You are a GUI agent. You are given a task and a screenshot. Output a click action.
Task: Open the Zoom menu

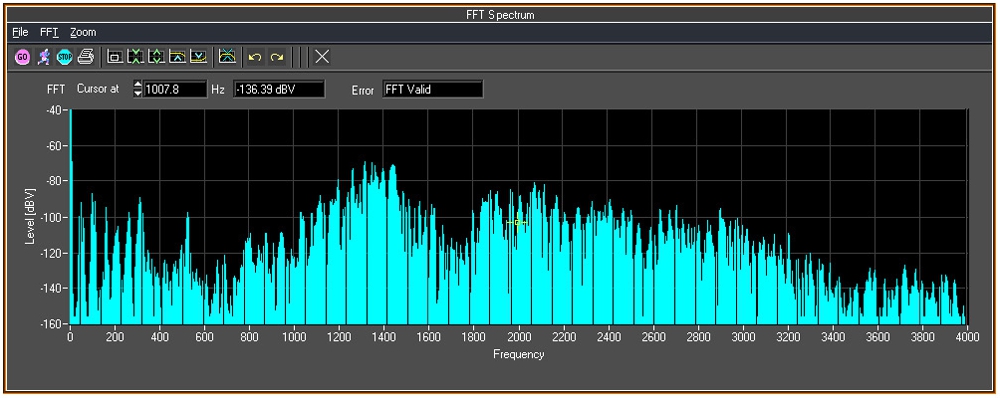click(84, 32)
